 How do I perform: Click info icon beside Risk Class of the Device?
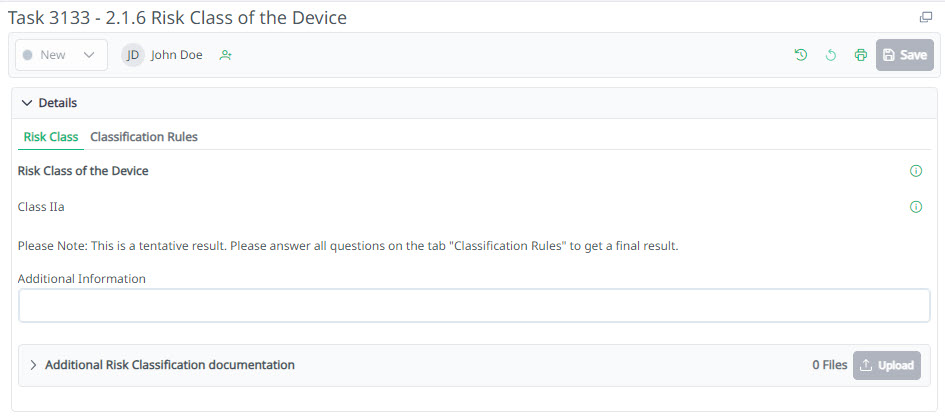point(916,171)
